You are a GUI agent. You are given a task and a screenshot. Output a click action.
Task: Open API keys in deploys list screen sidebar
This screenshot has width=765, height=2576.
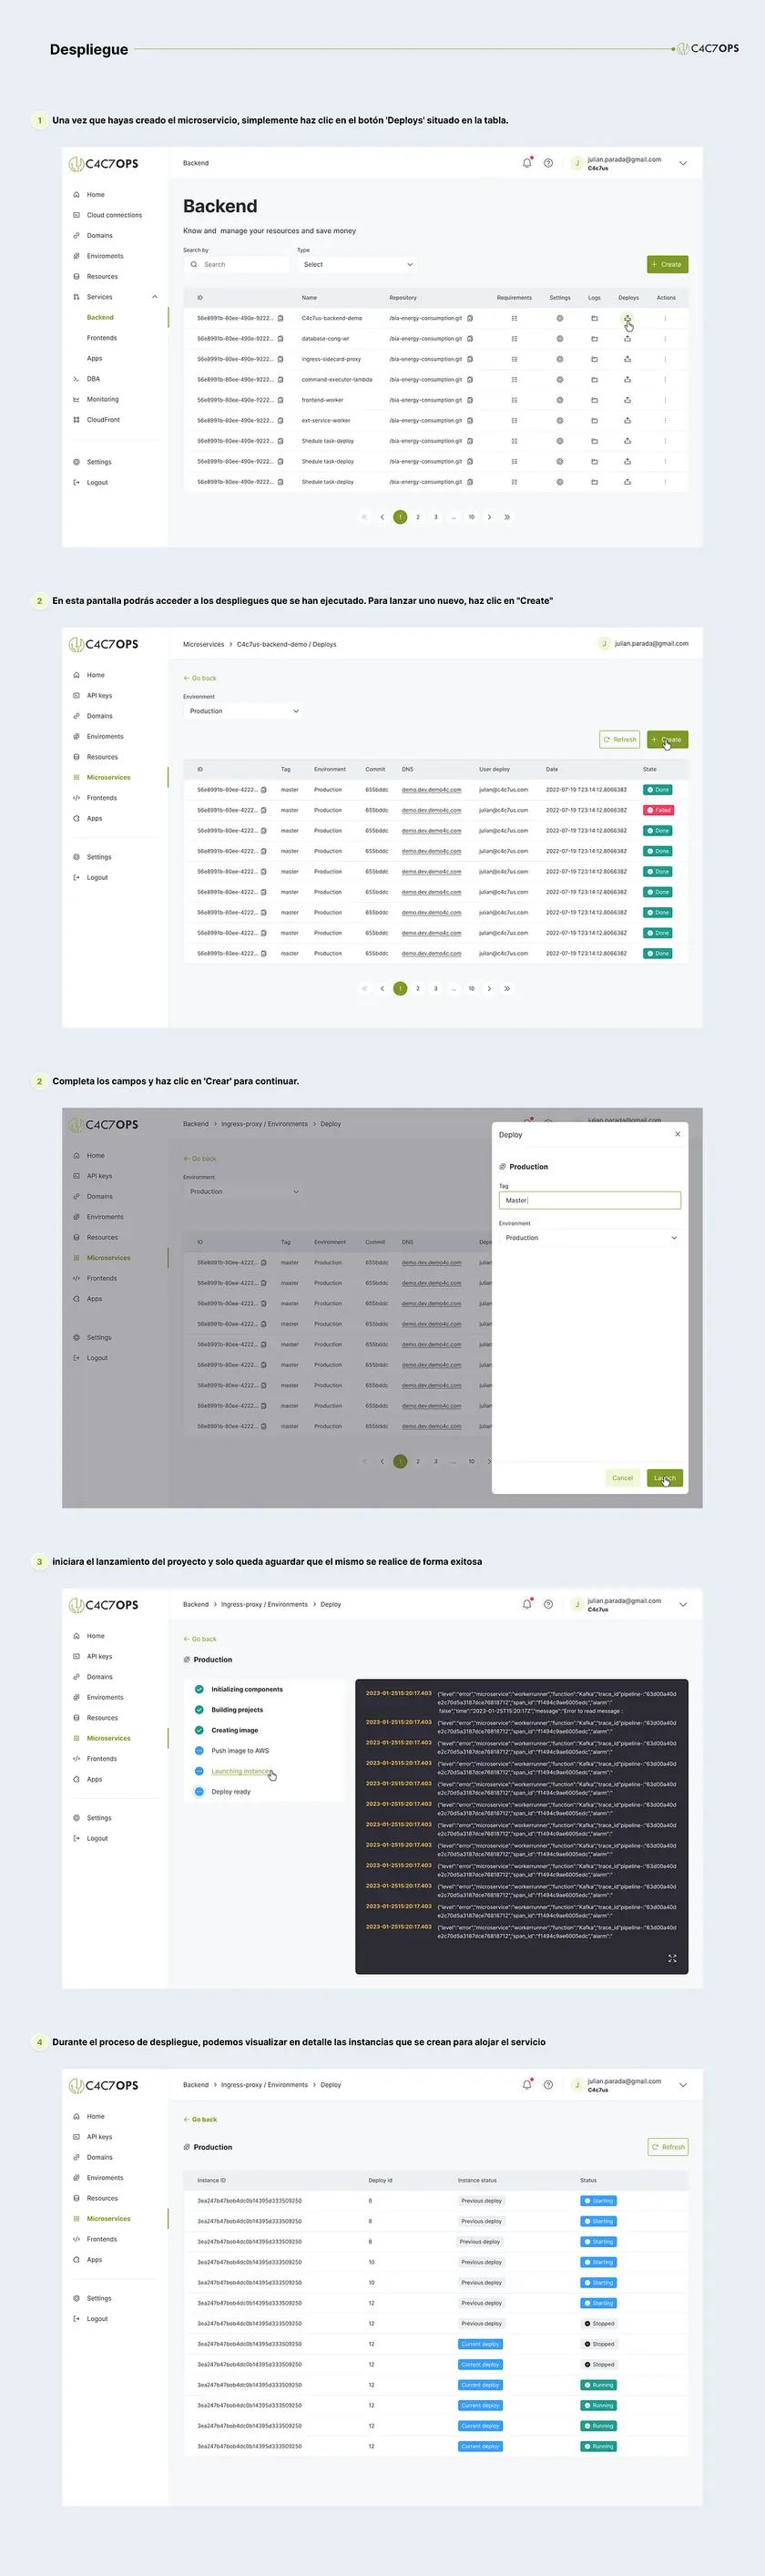[x=99, y=696]
